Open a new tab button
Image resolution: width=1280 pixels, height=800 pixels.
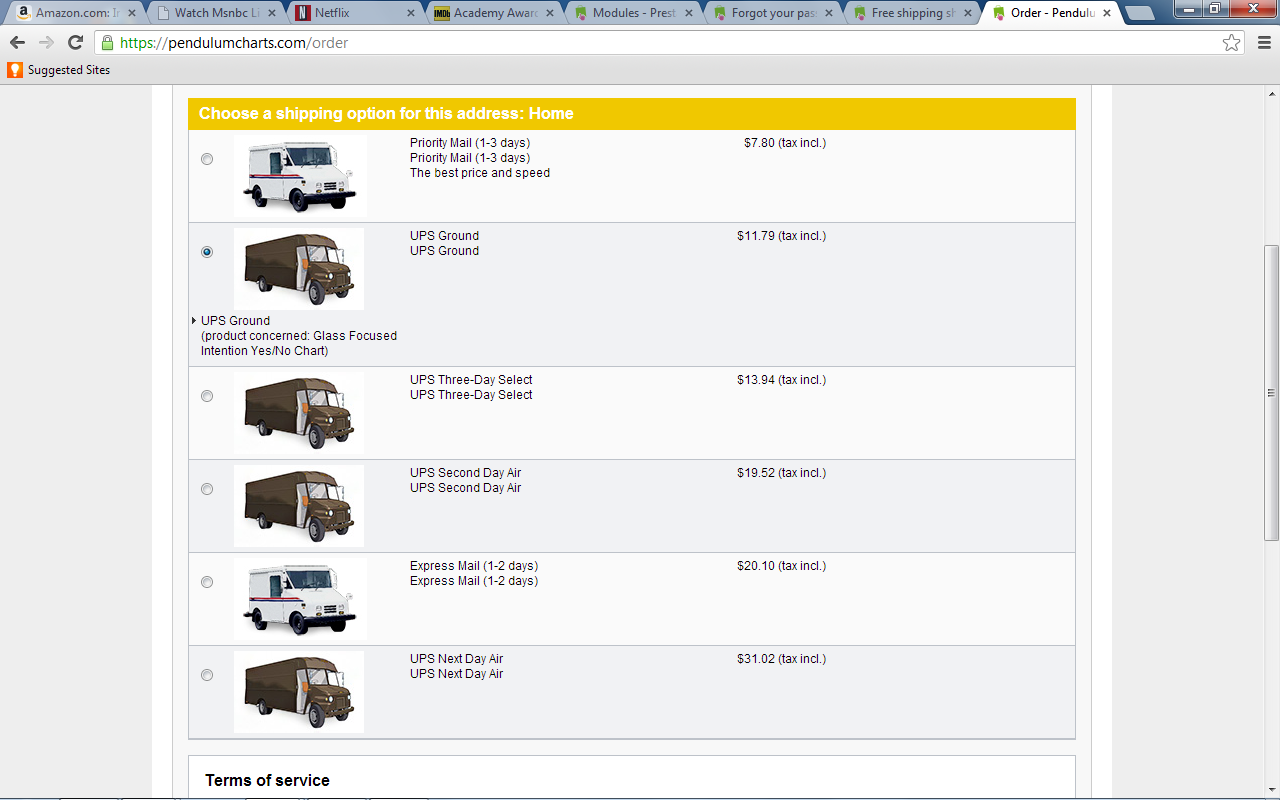(1140, 14)
